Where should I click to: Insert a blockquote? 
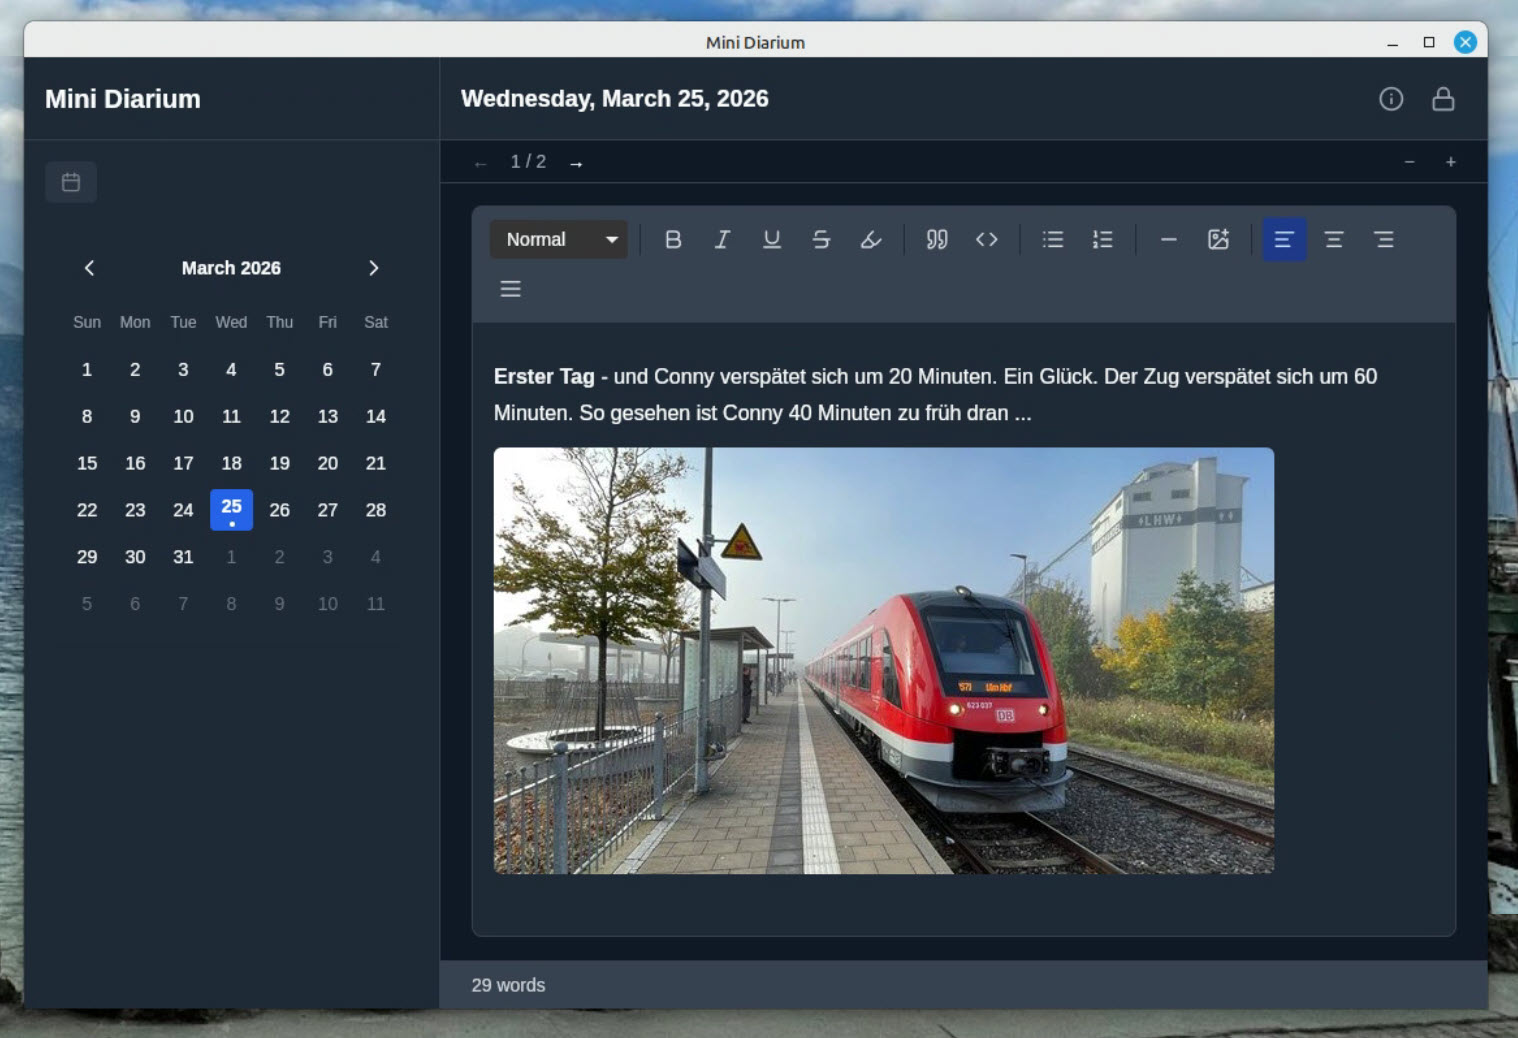[936, 240]
